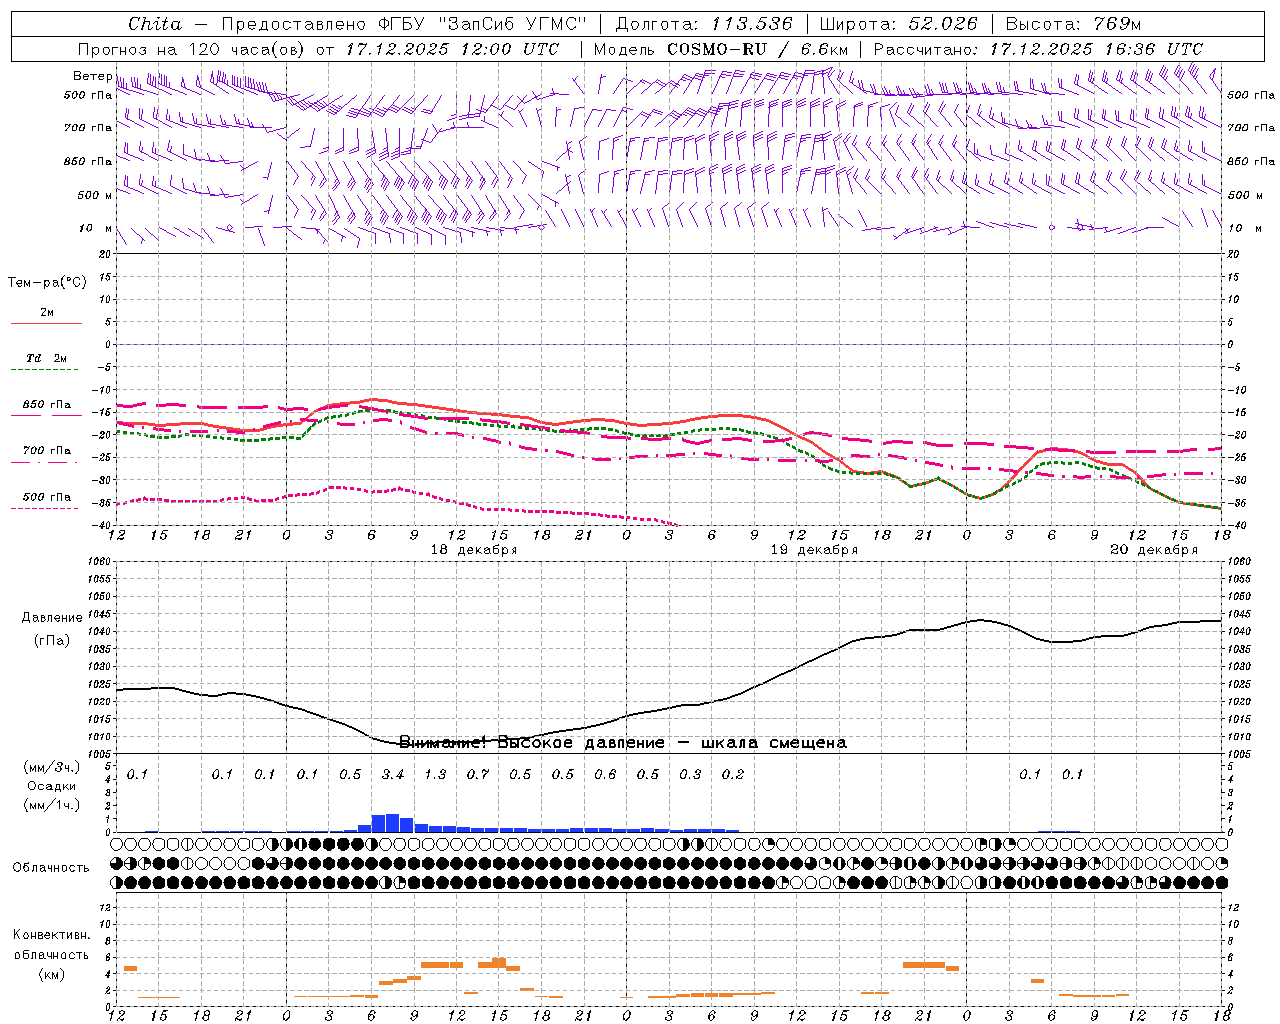Click the "Осадки" precipitation label

point(52,786)
